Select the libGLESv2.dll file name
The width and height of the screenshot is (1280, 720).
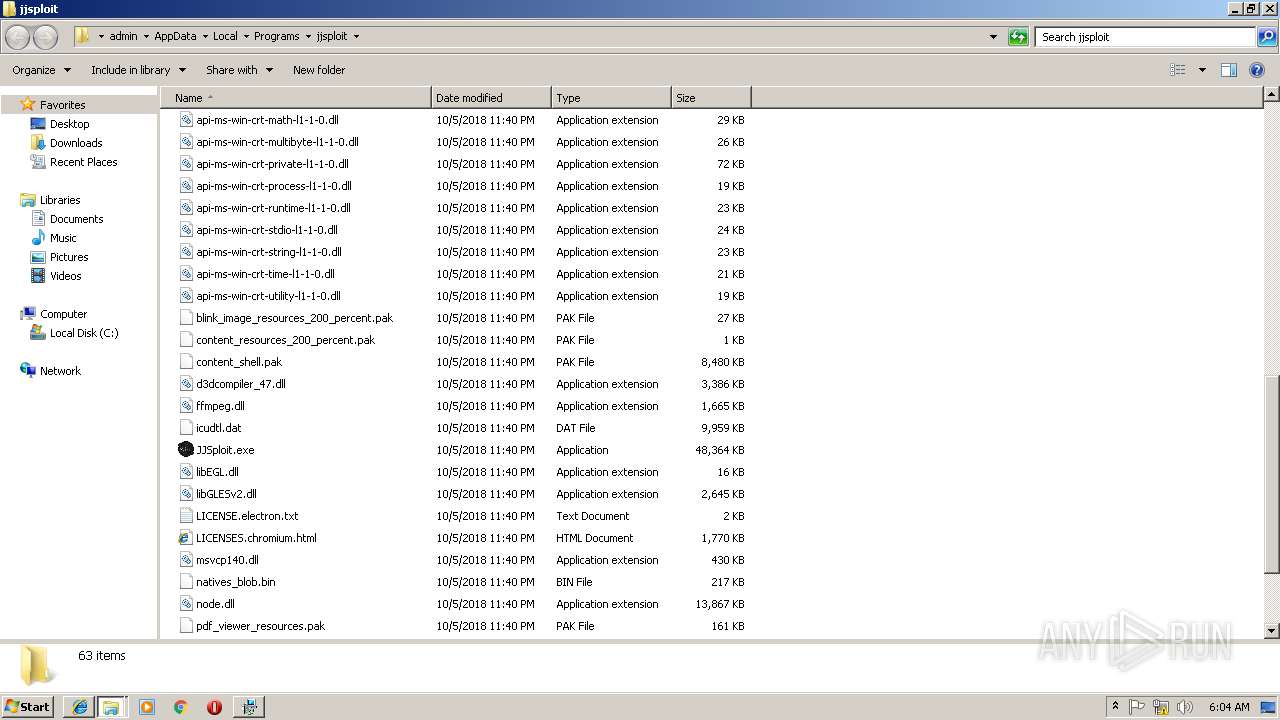pyautogui.click(x=226, y=494)
